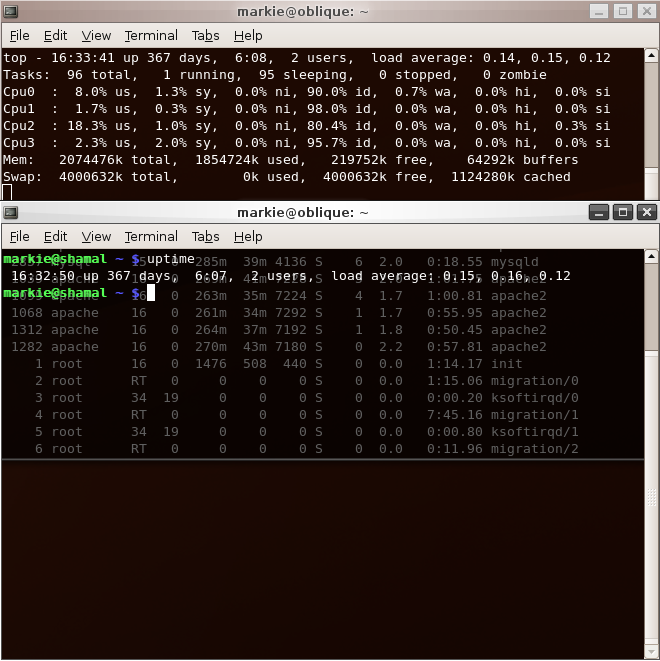Click '64292k buffers' value
This screenshot has height=661, width=660.
pos(523,160)
